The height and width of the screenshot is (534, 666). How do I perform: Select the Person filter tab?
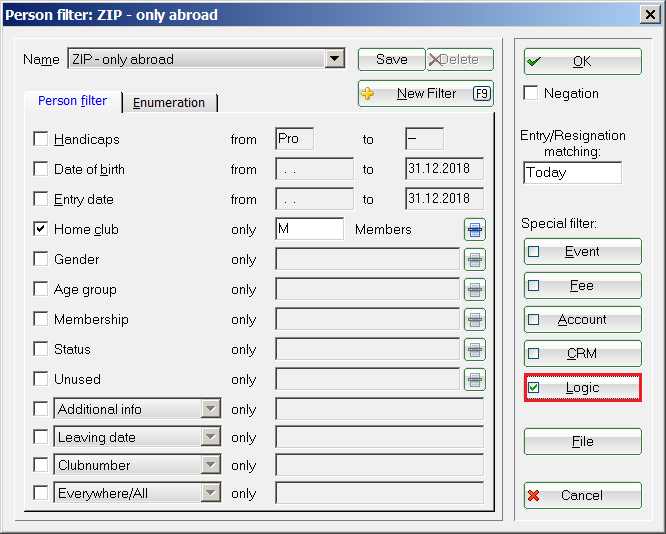click(x=72, y=101)
